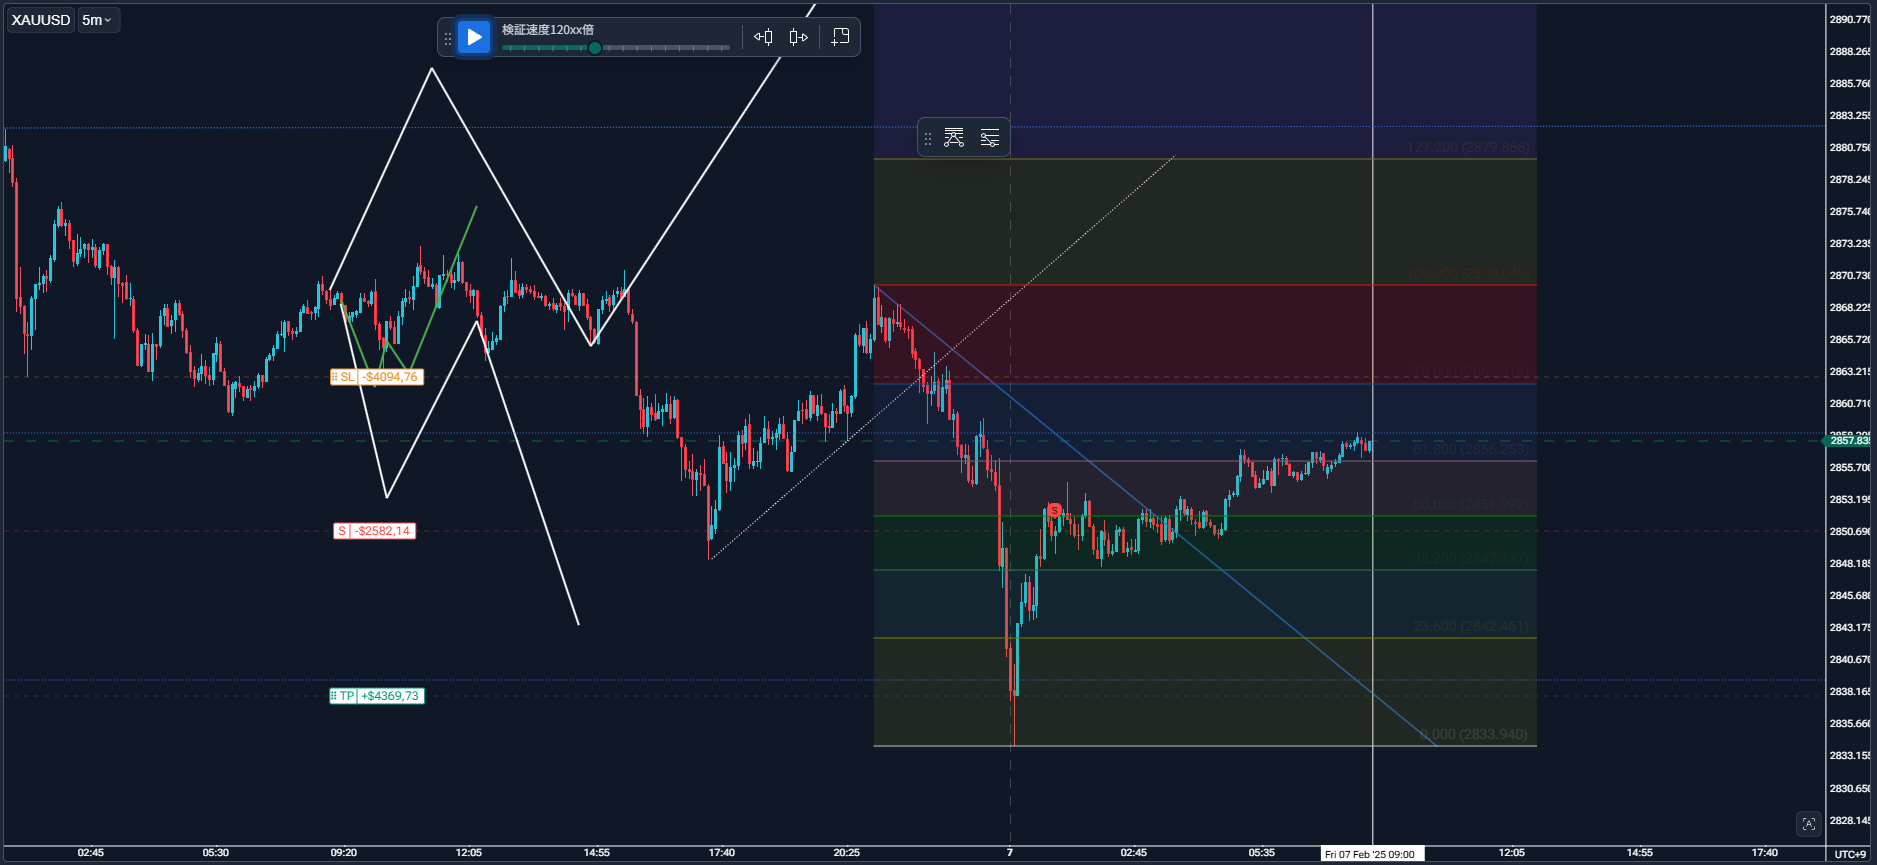Image resolution: width=1877 pixels, height=865 pixels.
Task: Open the XAUUSD symbol selector
Action: [x=41, y=20]
